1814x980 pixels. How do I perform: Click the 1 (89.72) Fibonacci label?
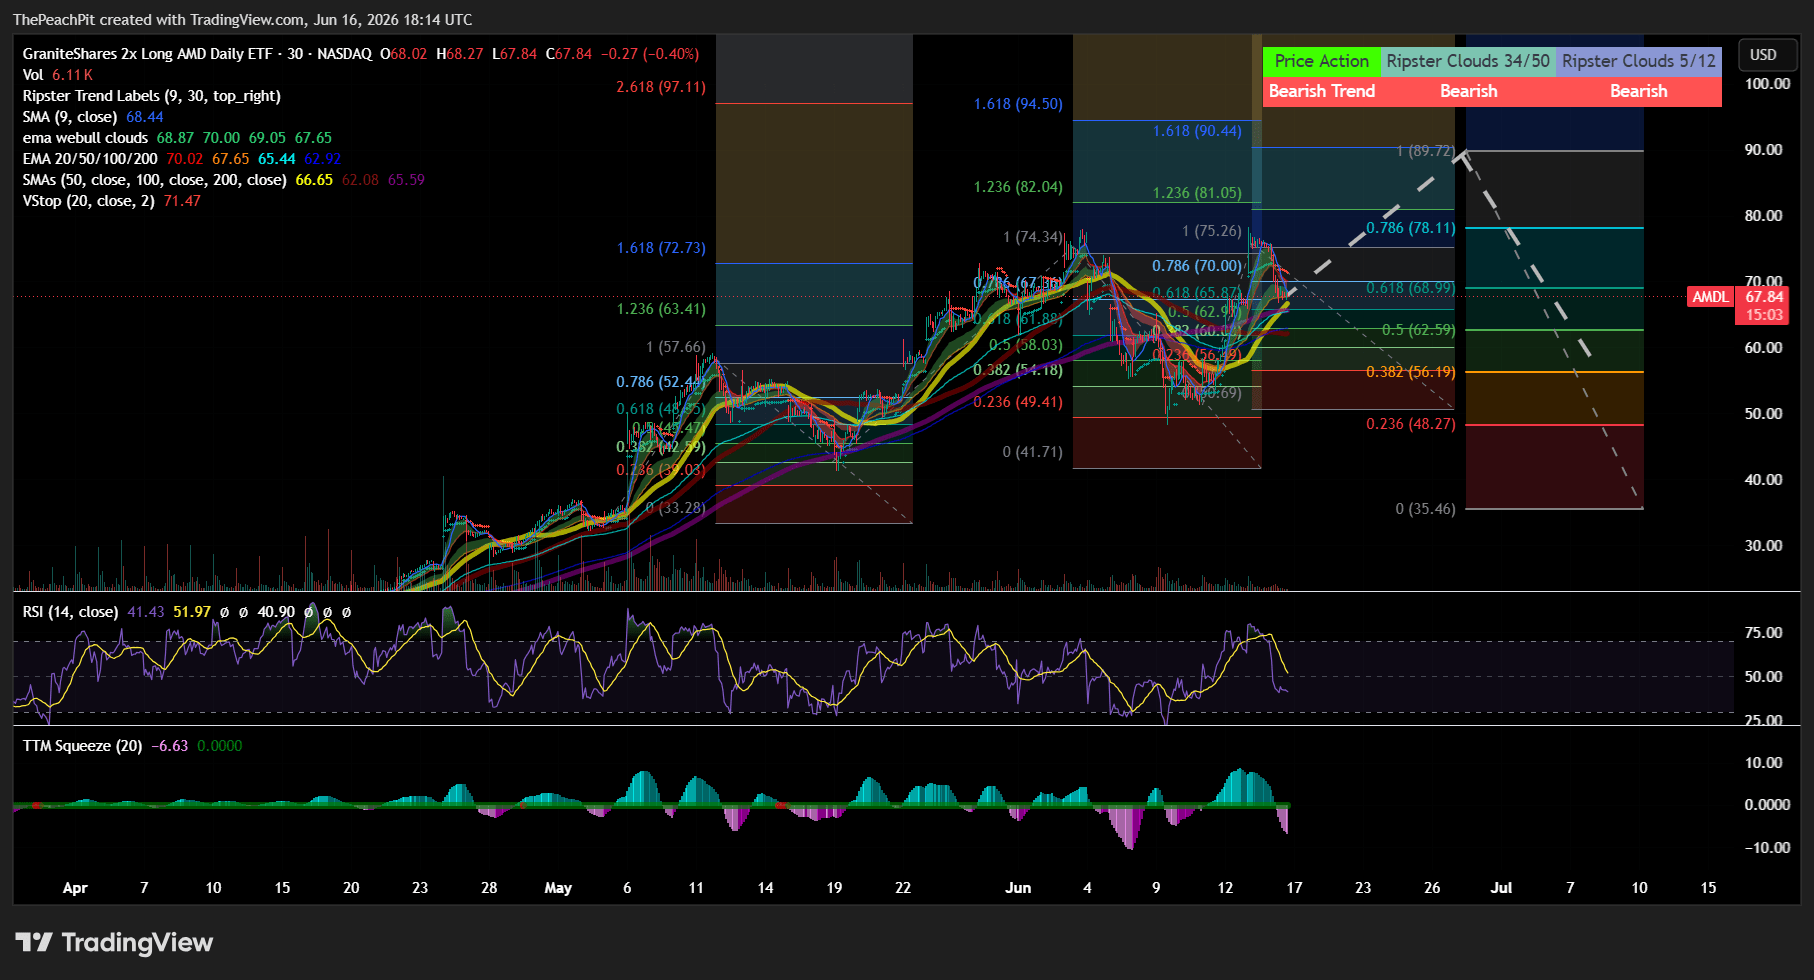pyautogui.click(x=1426, y=151)
